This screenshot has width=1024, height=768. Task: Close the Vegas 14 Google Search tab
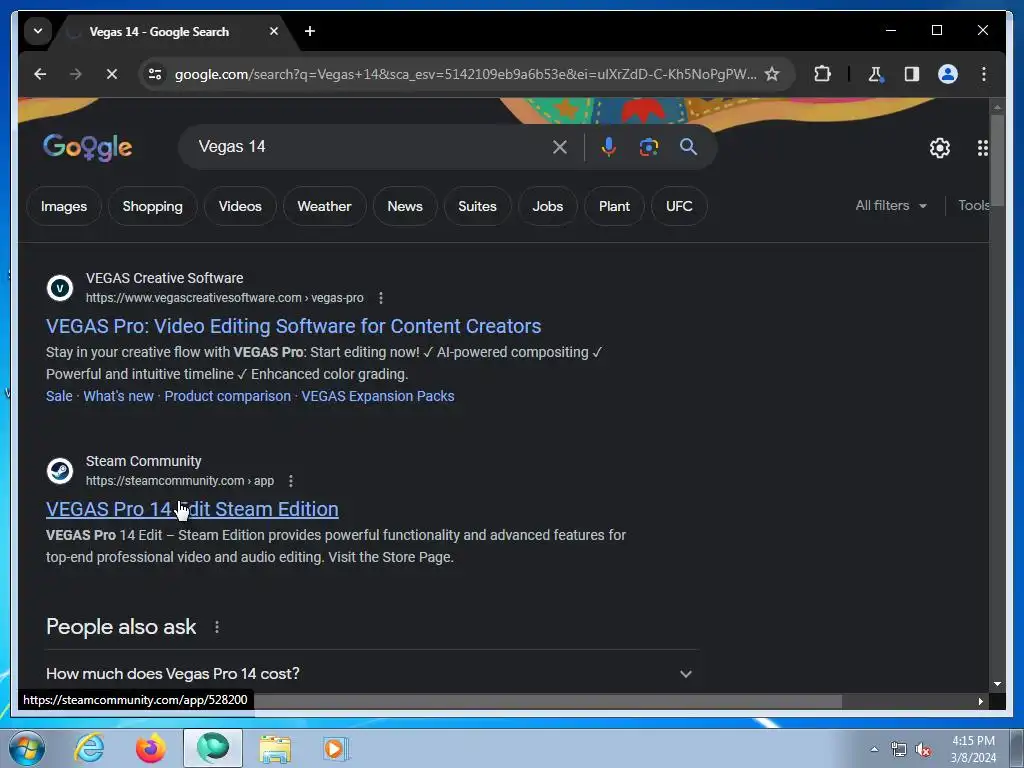(274, 31)
